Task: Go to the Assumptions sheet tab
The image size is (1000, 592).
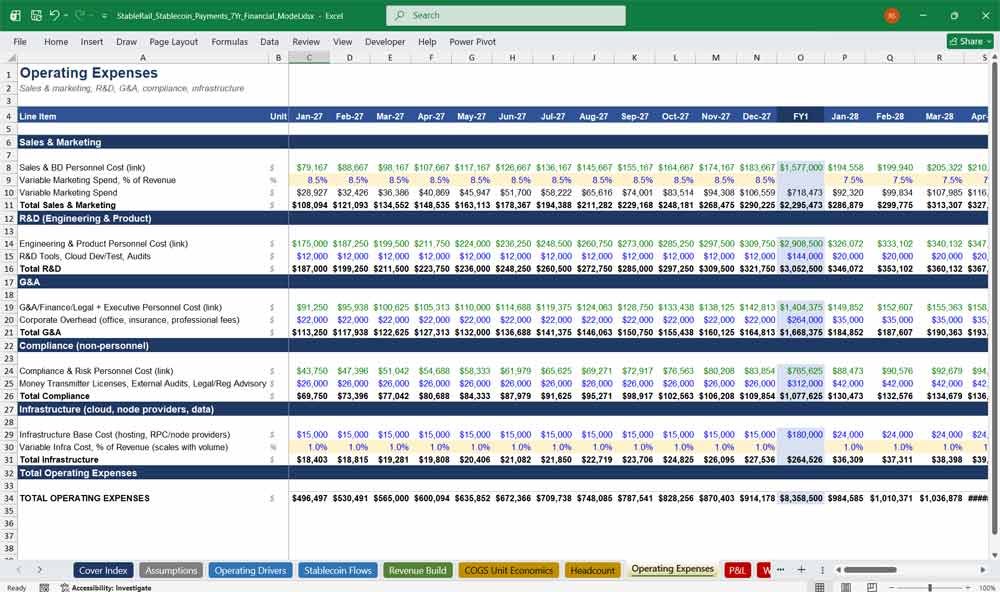Action: [x=171, y=570]
